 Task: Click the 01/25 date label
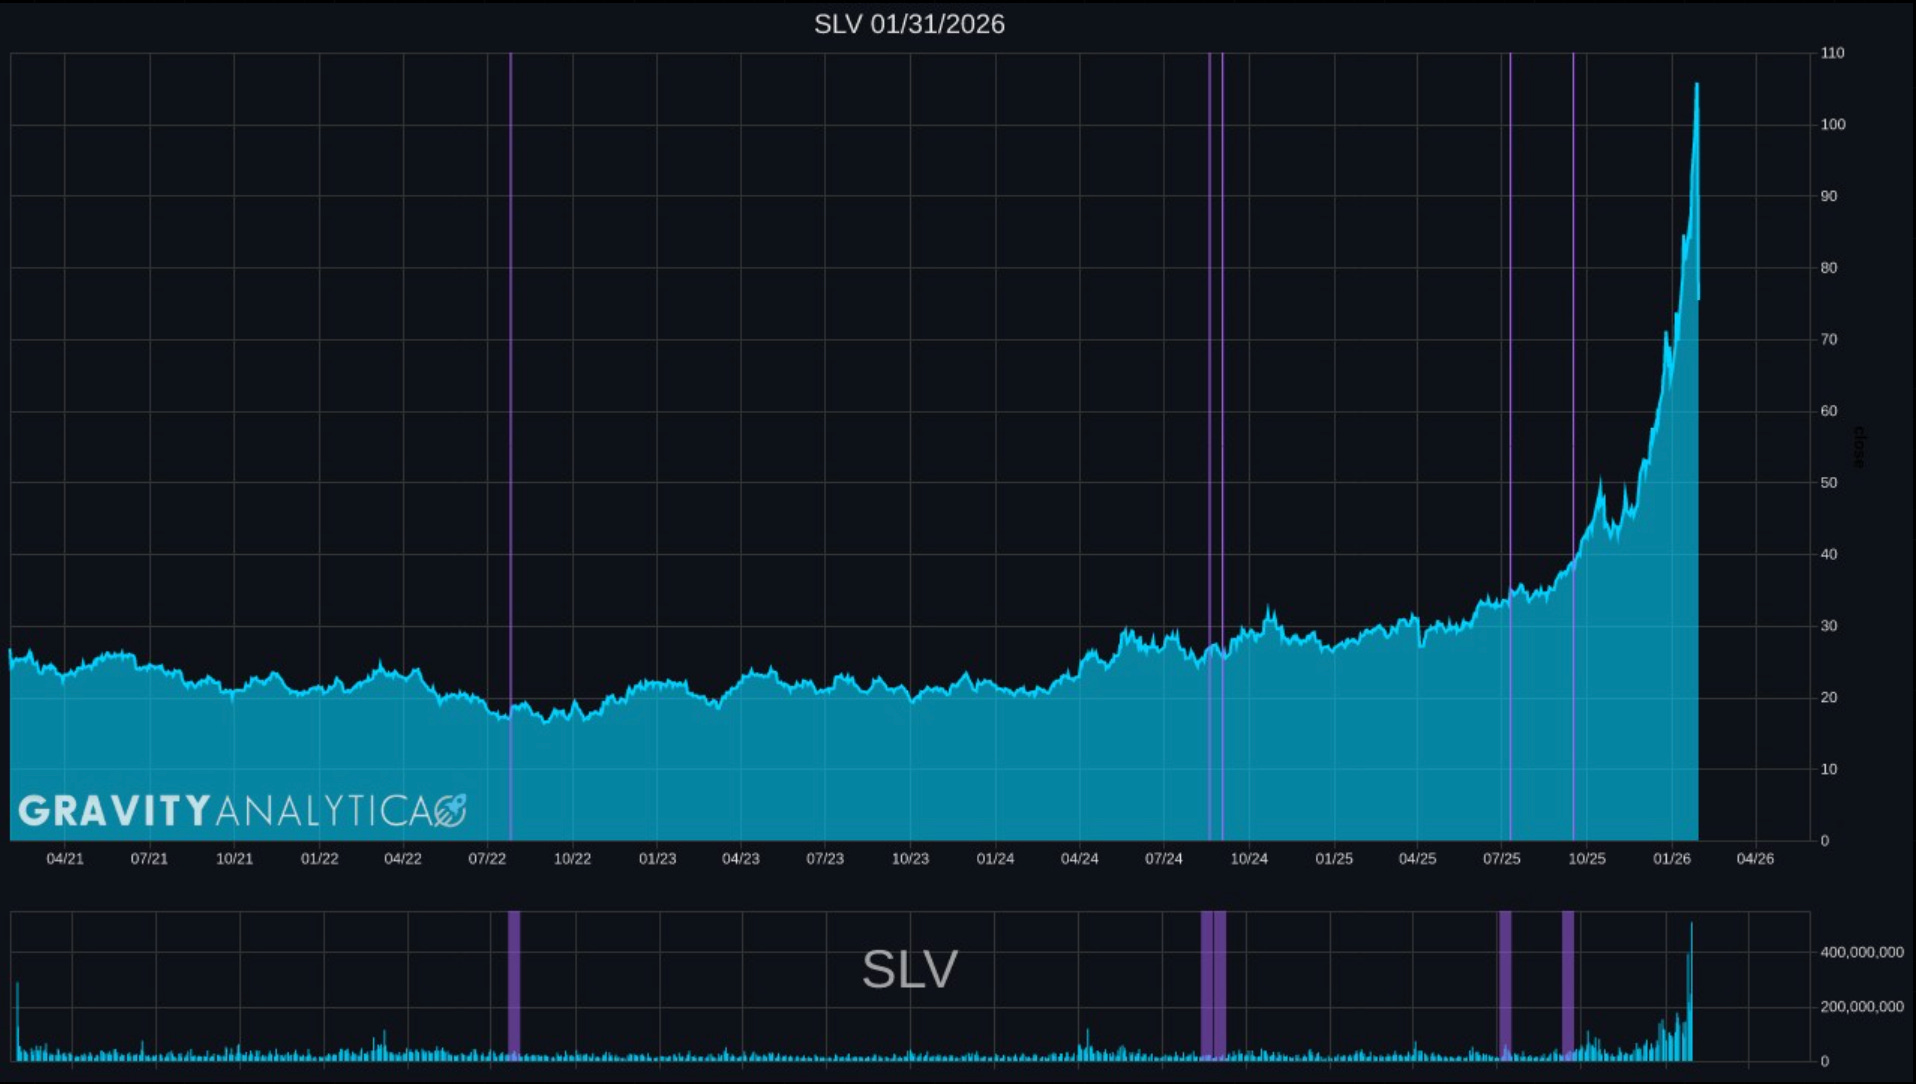pos(1334,859)
